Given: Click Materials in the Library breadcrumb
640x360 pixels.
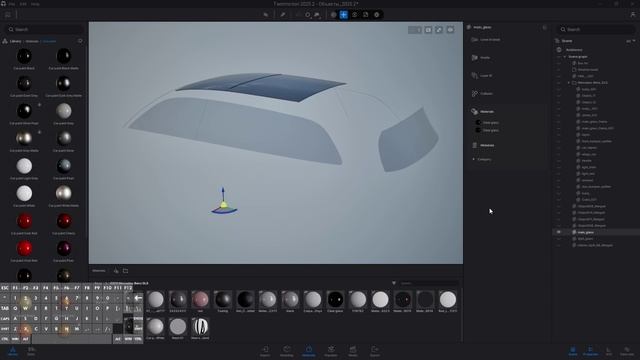Looking at the screenshot, I should tap(32, 41).
